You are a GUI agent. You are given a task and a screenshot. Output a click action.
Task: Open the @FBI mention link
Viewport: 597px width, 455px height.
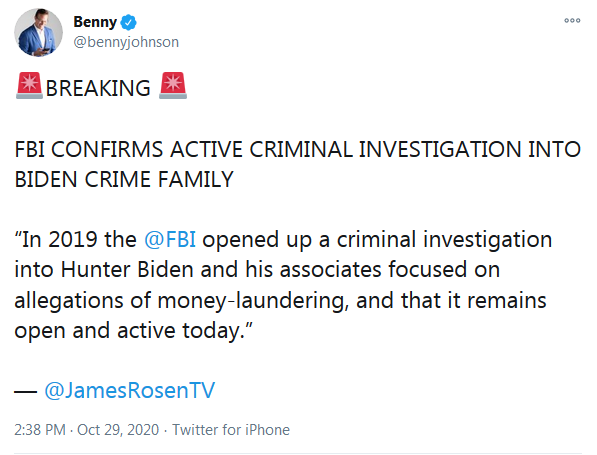[170, 239]
